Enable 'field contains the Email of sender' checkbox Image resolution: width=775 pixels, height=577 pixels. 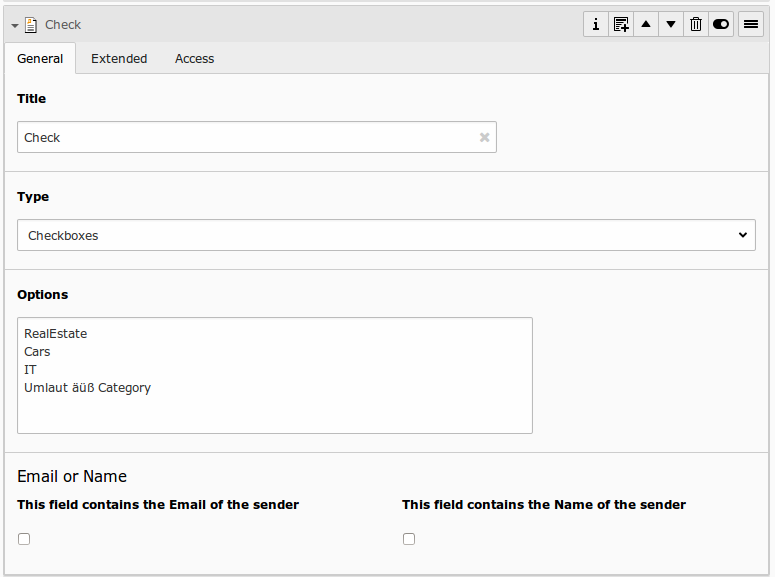24,539
